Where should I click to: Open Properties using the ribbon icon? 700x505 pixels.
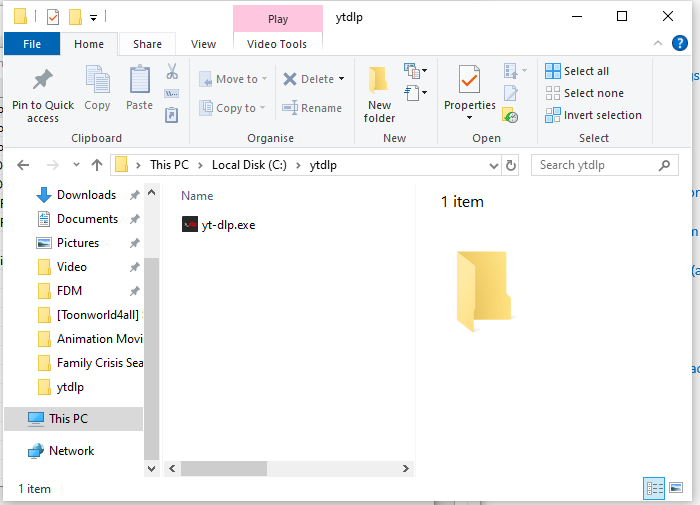click(x=469, y=80)
